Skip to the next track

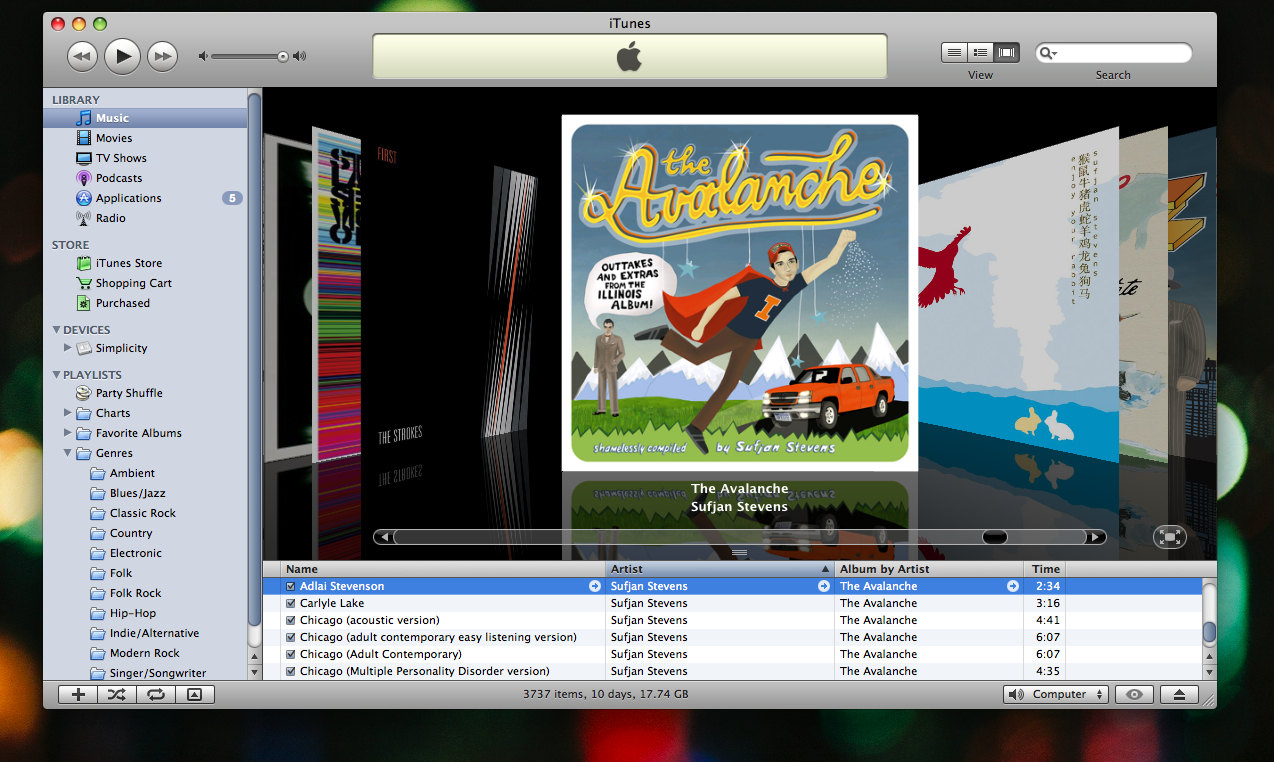click(162, 56)
